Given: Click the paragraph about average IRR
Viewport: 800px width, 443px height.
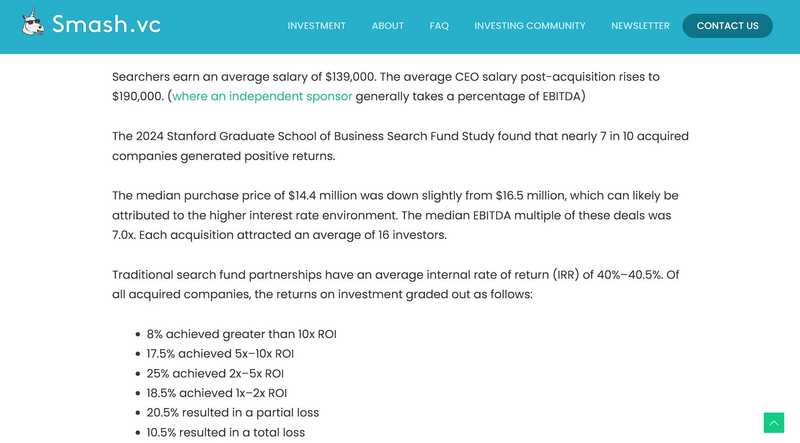Looking at the screenshot, I should pyautogui.click(x=395, y=284).
